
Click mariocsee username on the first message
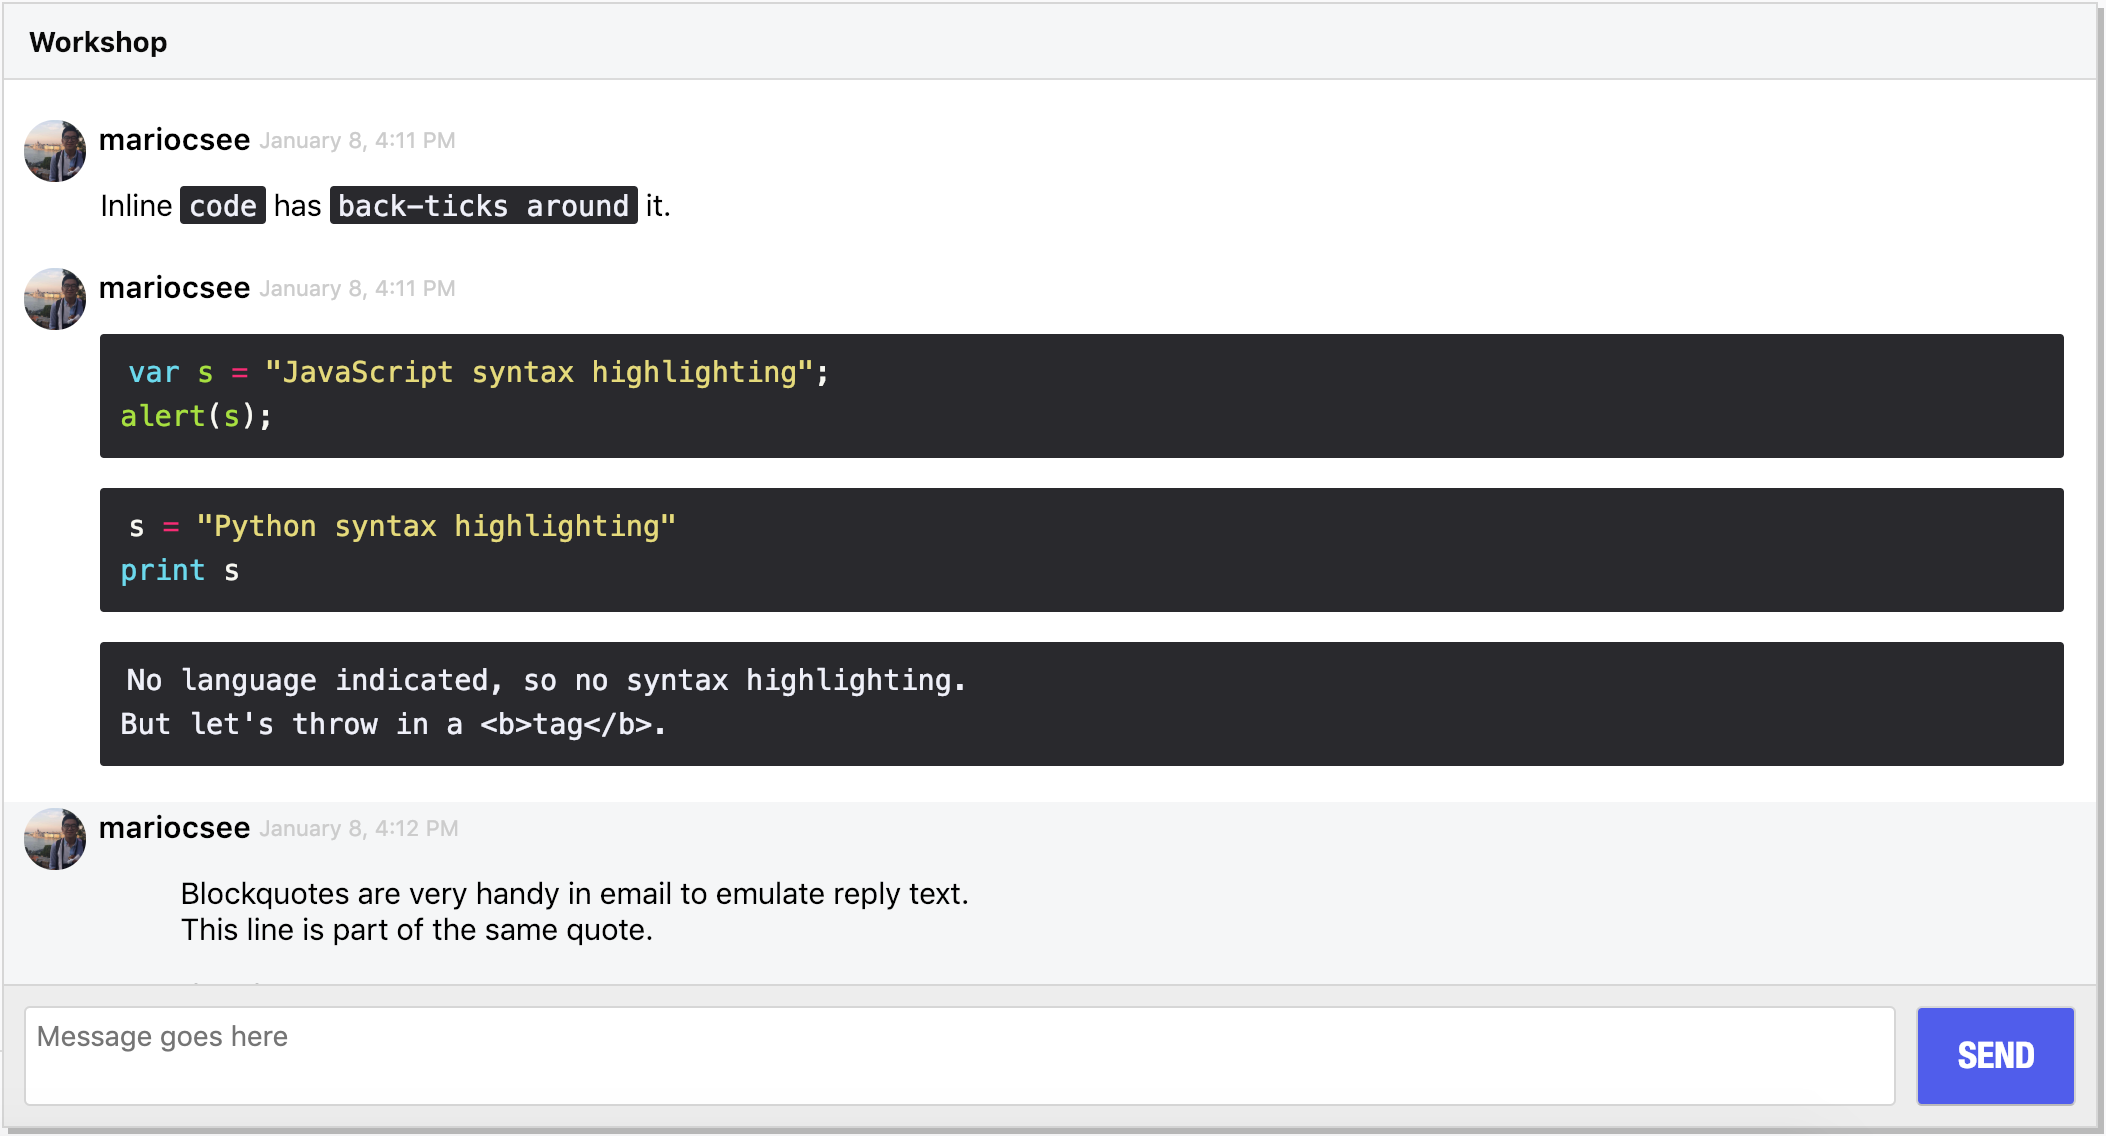pyautogui.click(x=174, y=140)
